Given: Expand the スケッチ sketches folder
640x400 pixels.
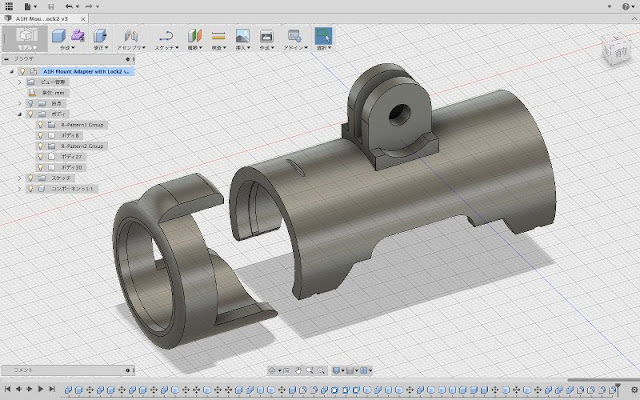Looking at the screenshot, I should point(20,178).
